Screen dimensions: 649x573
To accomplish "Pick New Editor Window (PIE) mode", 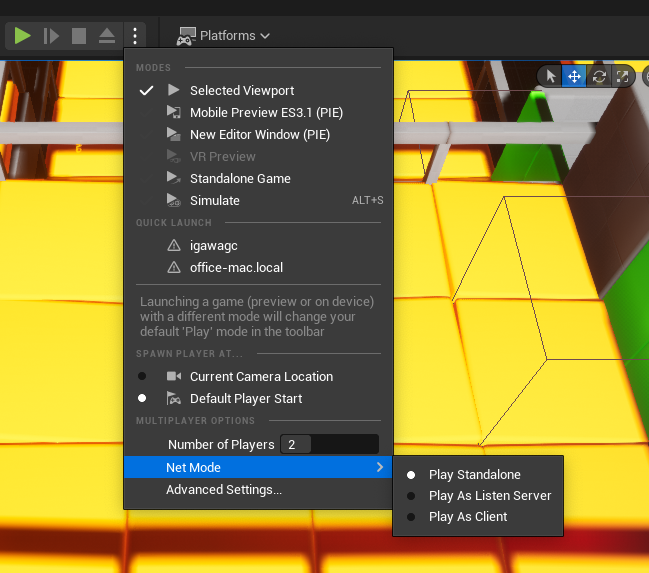I will click(x=259, y=134).
